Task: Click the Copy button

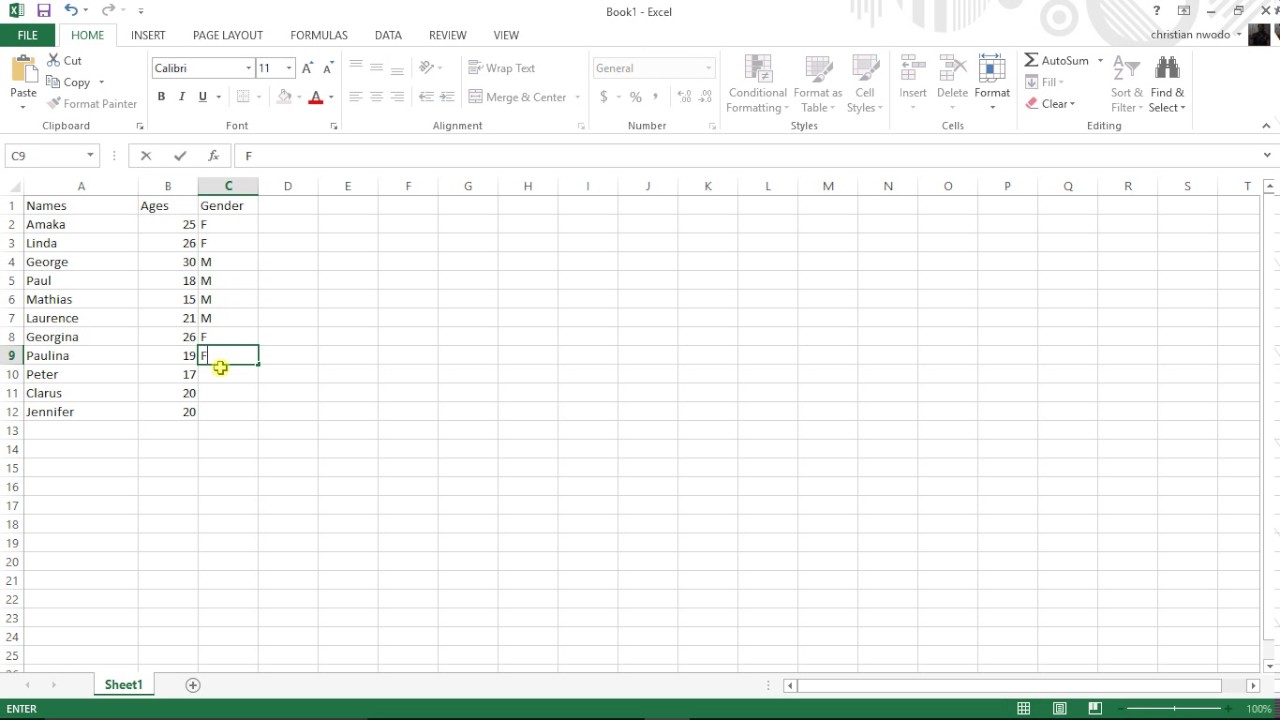Action: [68, 83]
